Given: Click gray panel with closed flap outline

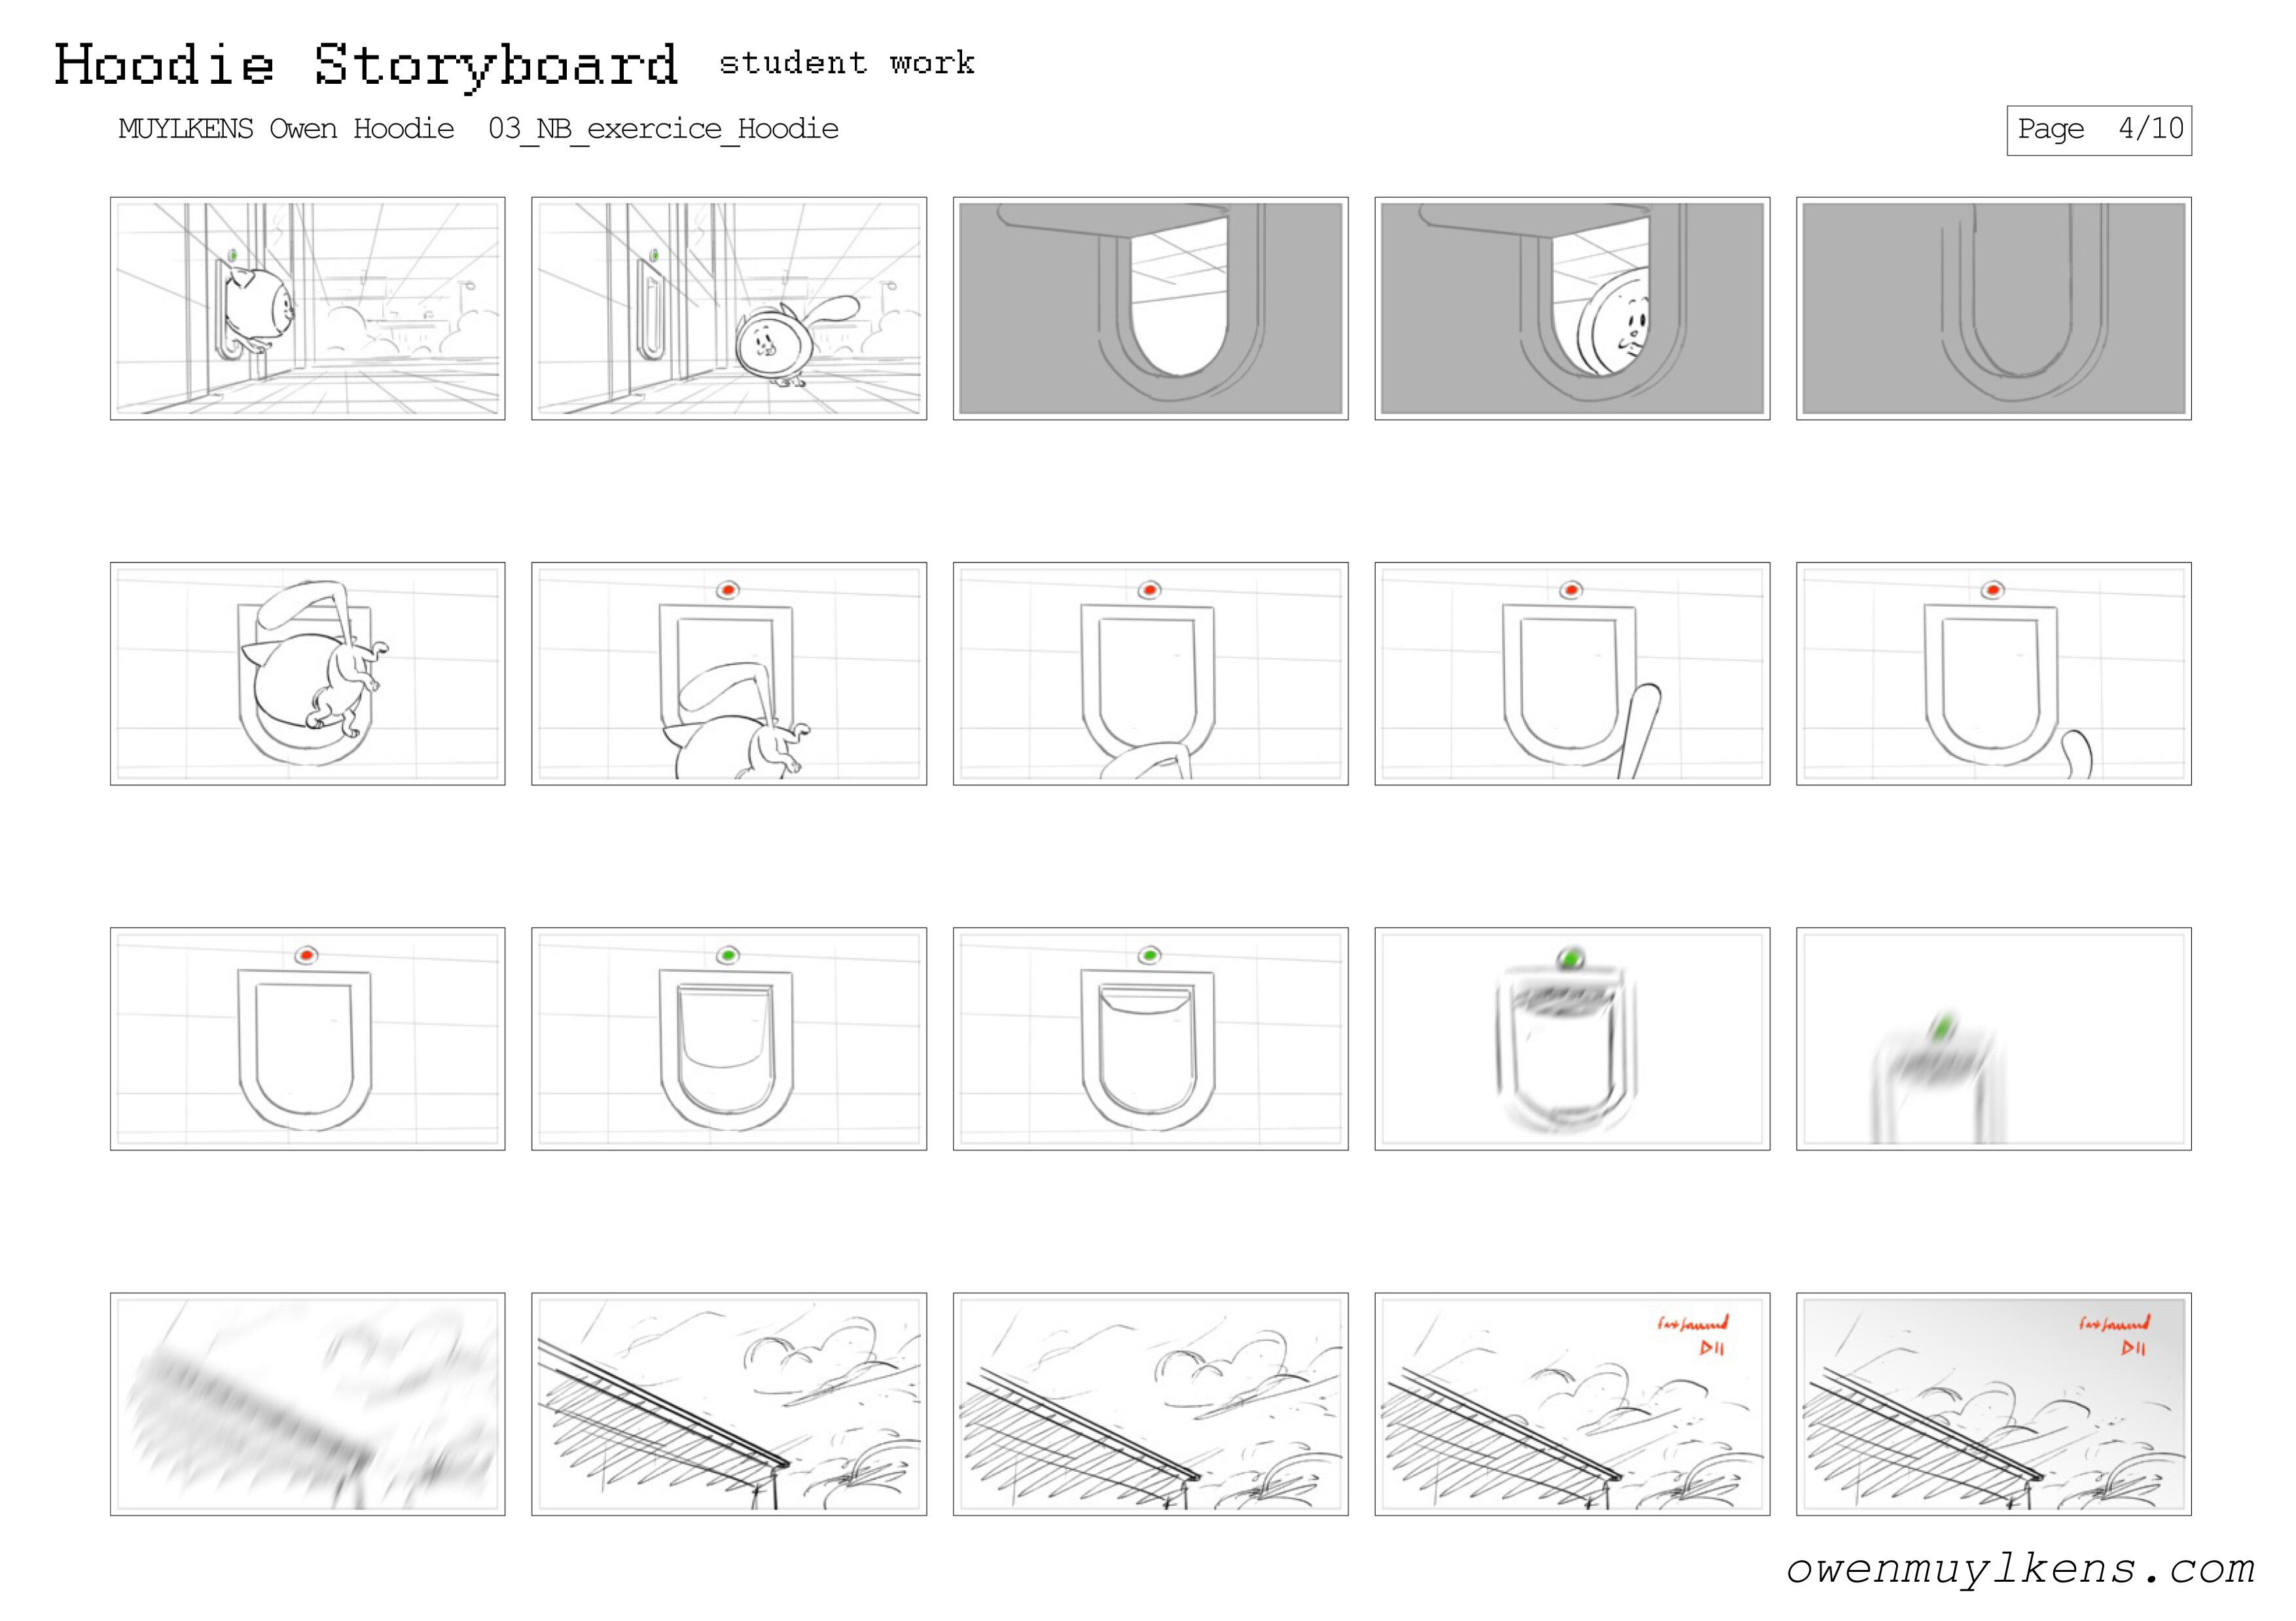Looking at the screenshot, I should [x=1993, y=308].
